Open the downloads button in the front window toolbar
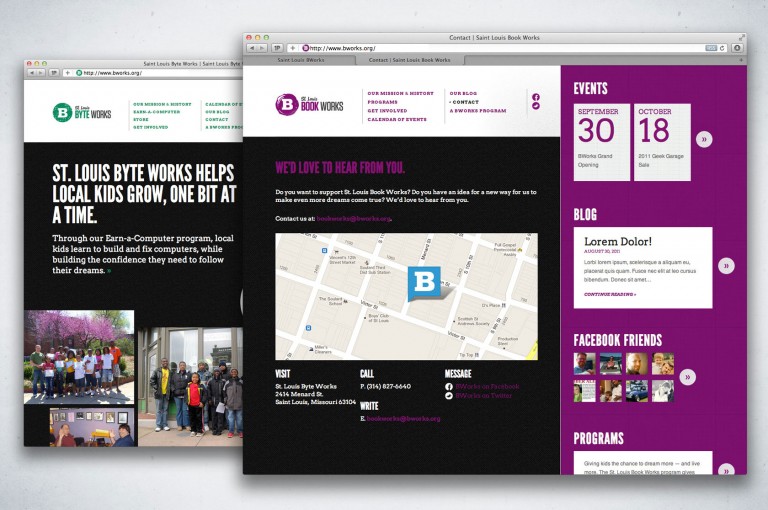768x510 pixels. click(737, 48)
